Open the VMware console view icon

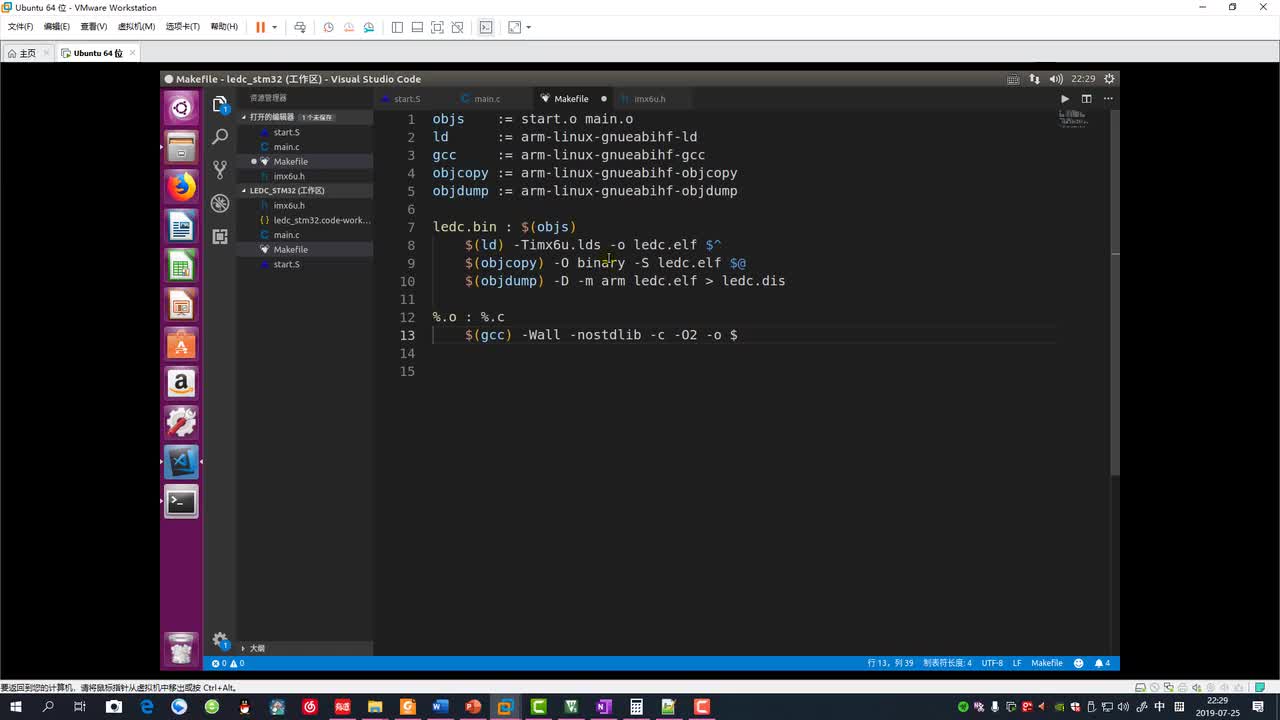486,27
